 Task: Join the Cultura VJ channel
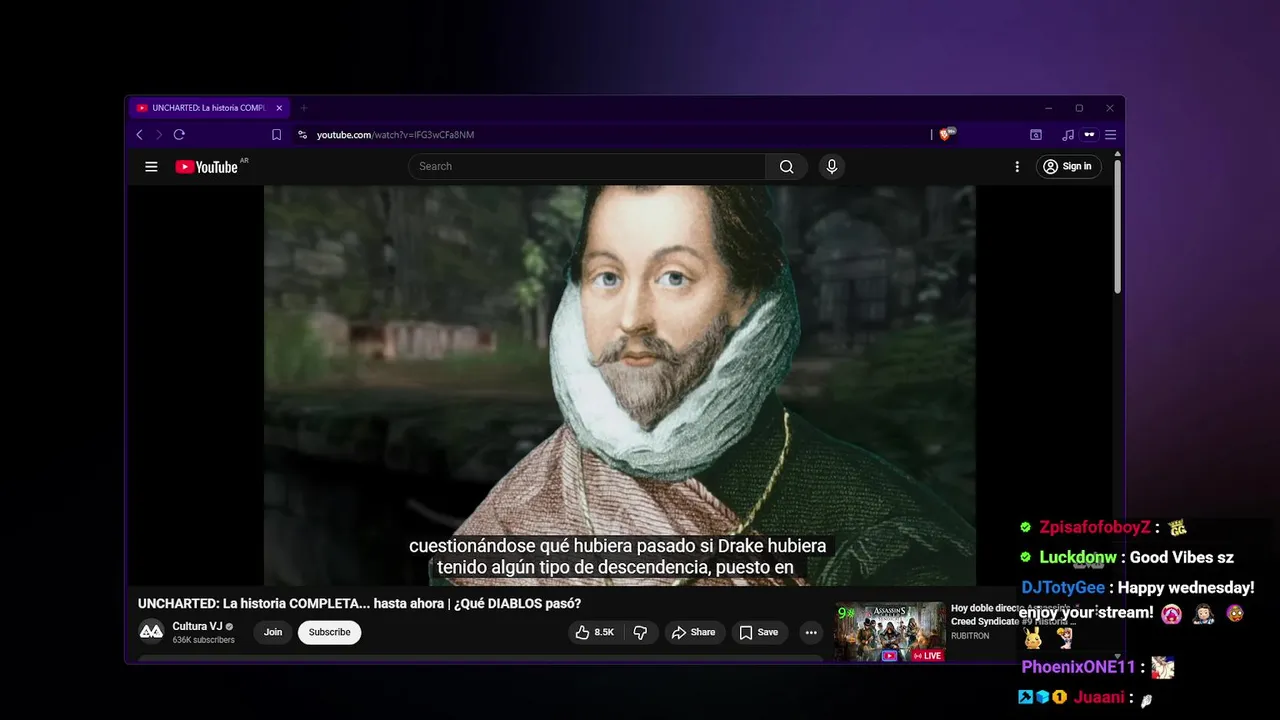click(x=273, y=632)
